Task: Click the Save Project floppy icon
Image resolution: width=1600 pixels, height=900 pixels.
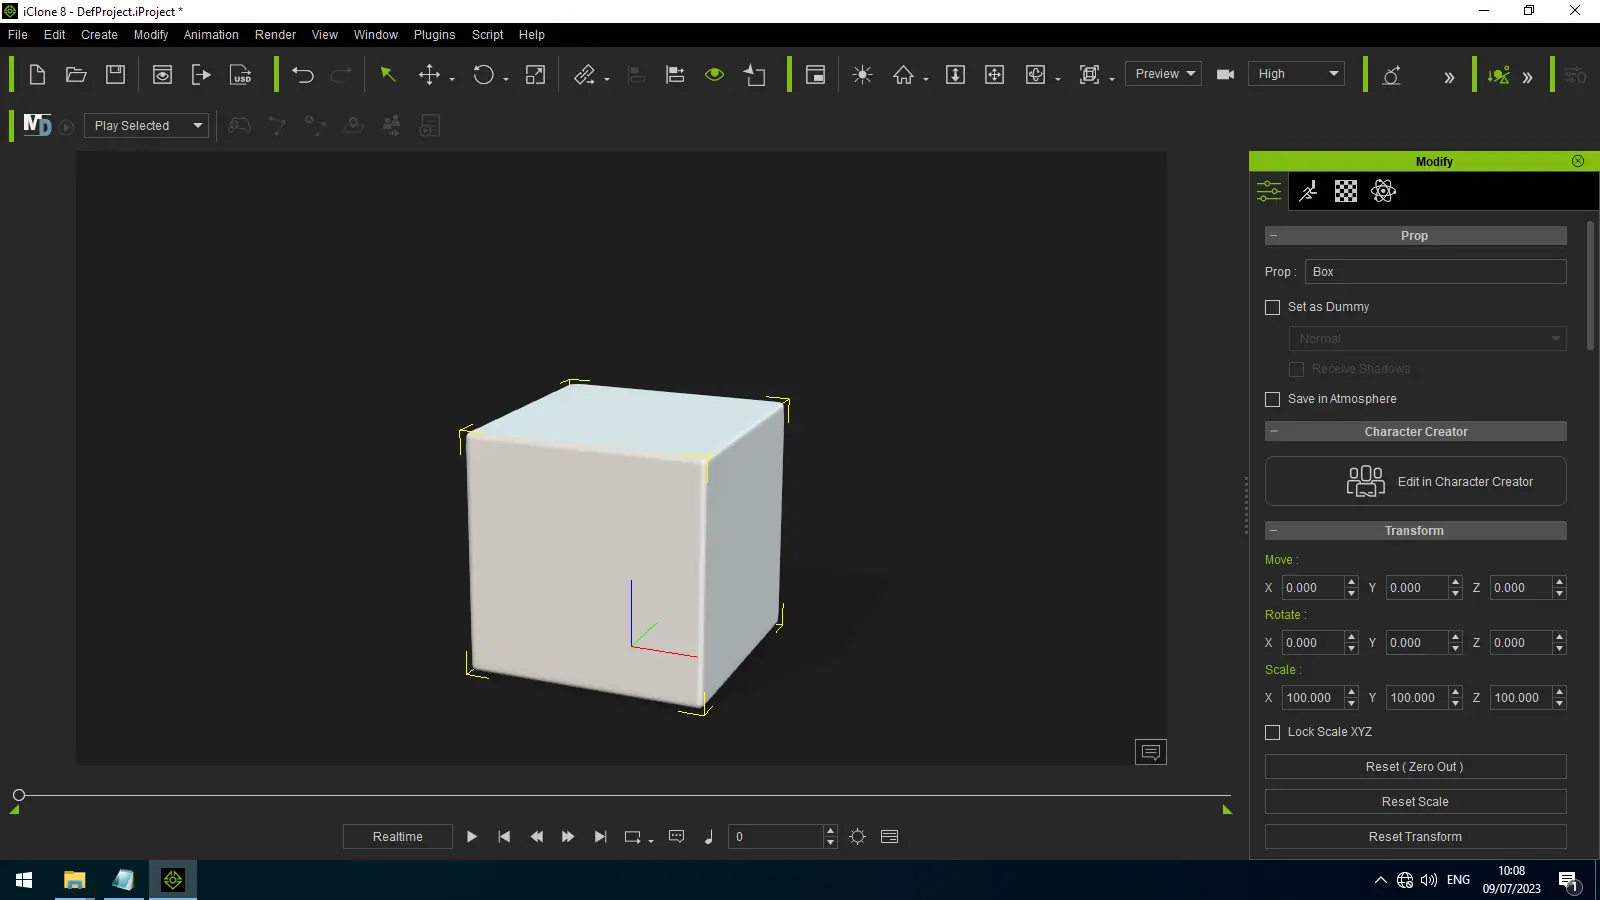Action: coord(116,75)
